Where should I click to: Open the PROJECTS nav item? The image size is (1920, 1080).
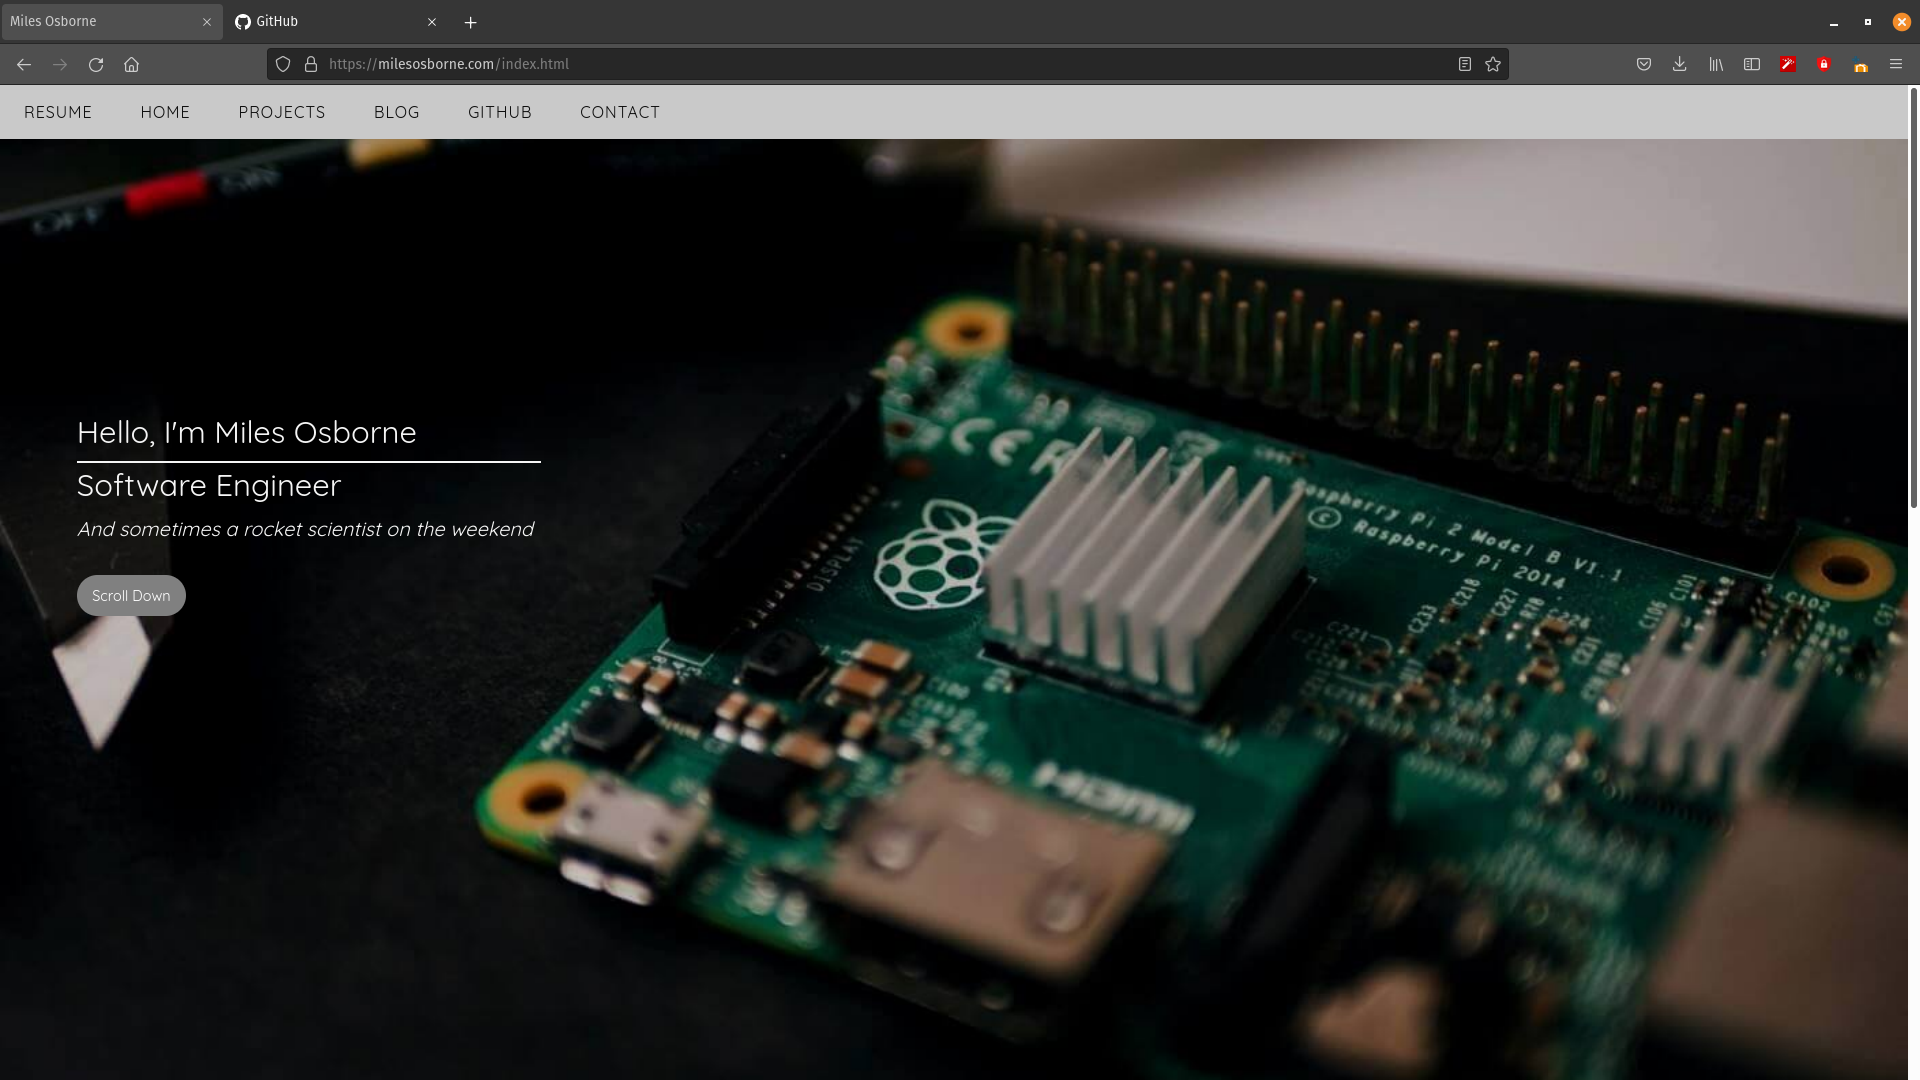pos(282,112)
